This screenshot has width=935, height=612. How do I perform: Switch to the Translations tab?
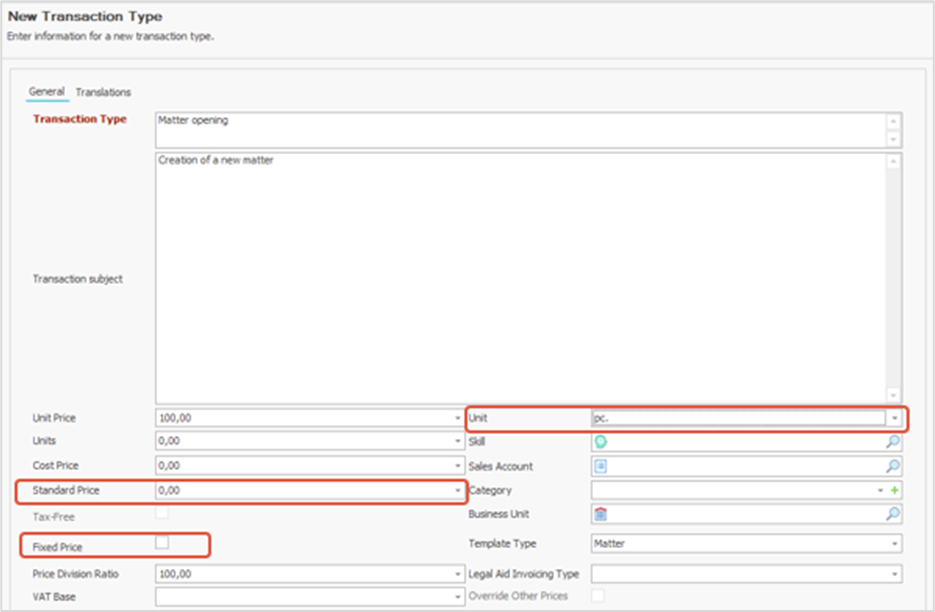click(x=103, y=92)
